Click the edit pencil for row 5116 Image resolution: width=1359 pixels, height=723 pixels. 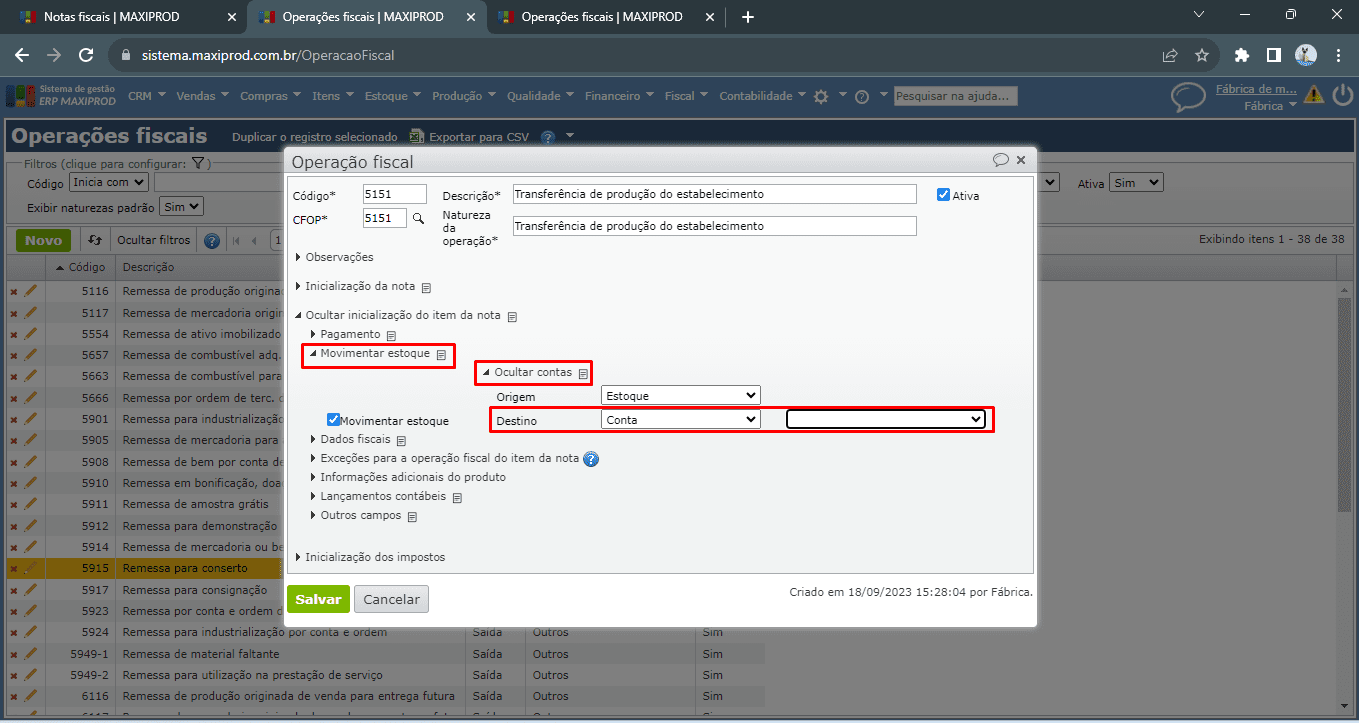pos(30,291)
